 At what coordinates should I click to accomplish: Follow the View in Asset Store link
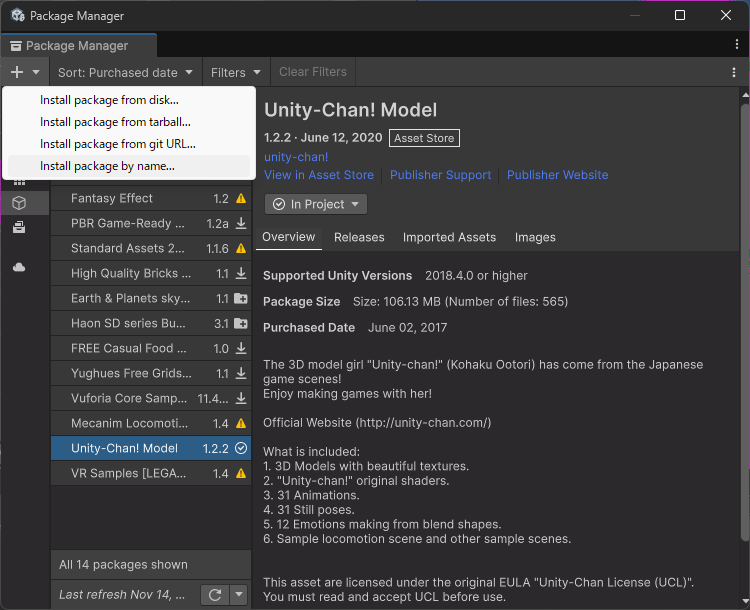coord(319,175)
